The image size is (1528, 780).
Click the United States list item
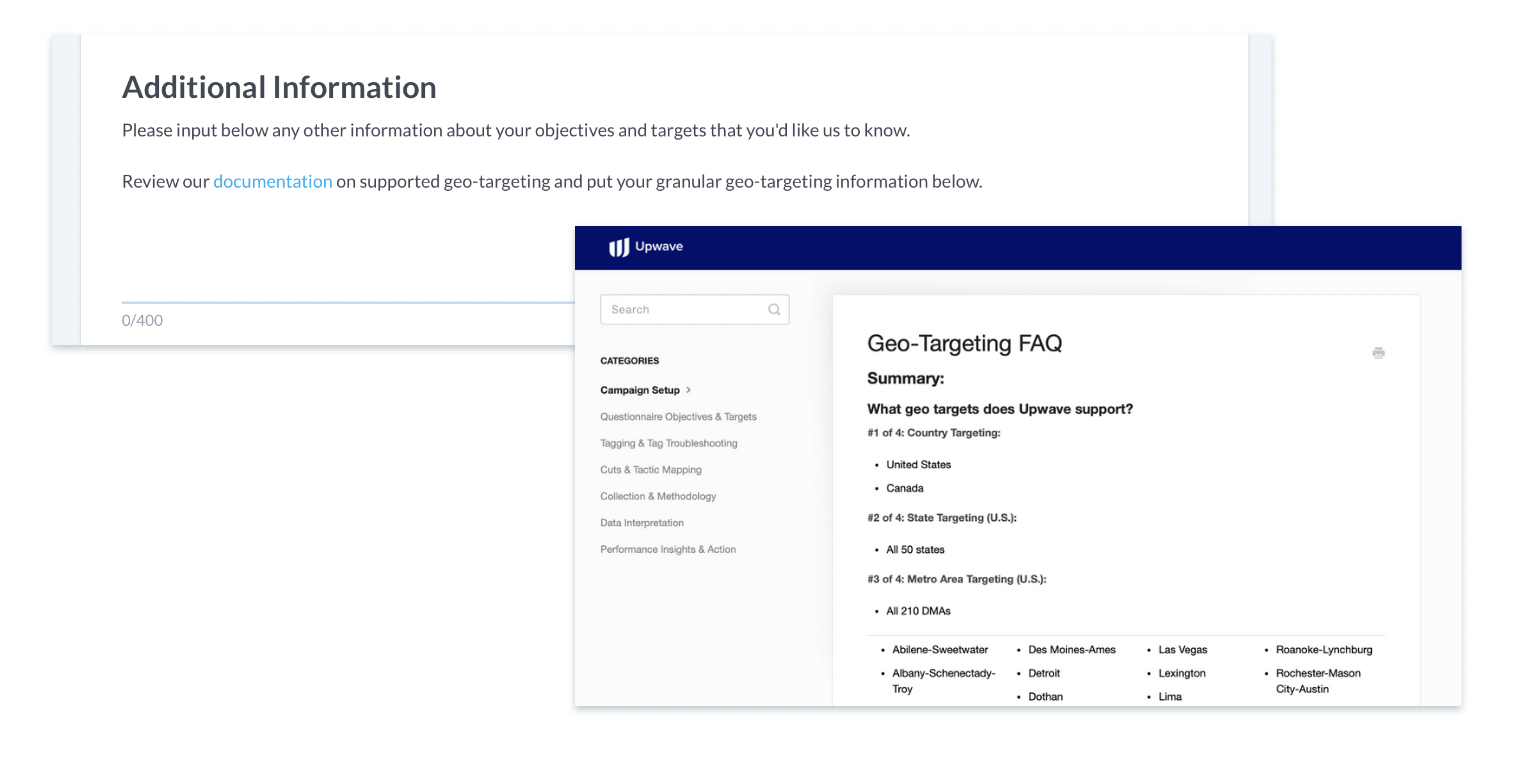[918, 465]
